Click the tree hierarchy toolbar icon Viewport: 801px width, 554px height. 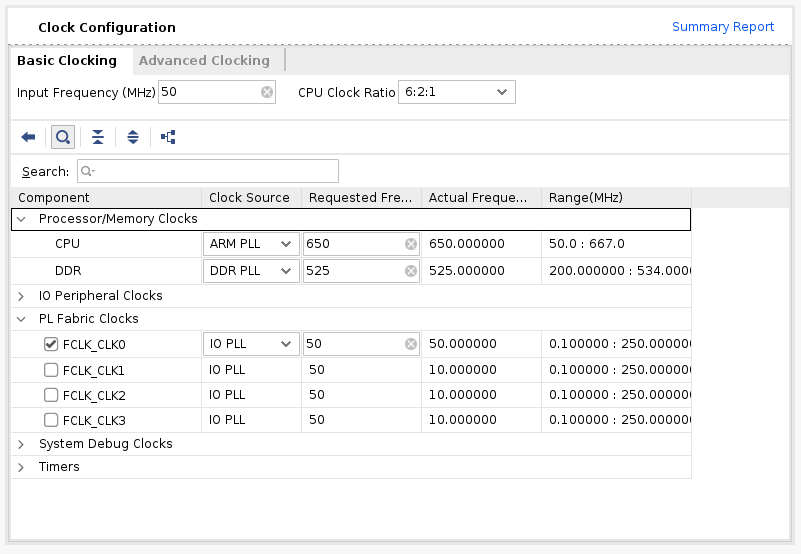(x=168, y=137)
